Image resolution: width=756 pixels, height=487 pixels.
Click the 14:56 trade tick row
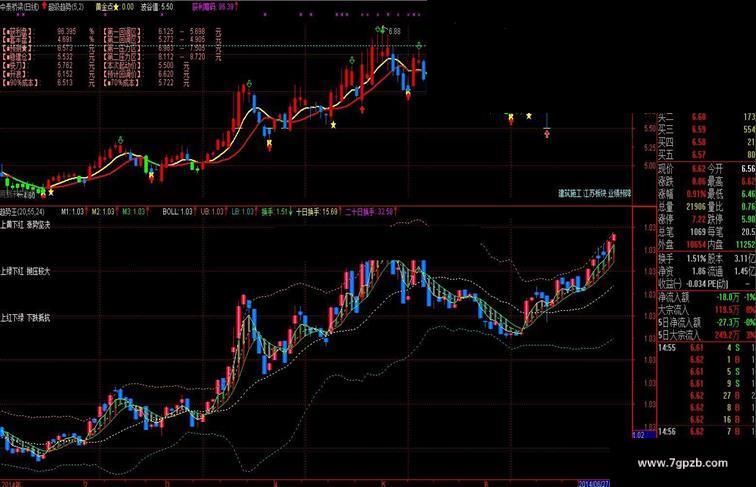[706, 432]
